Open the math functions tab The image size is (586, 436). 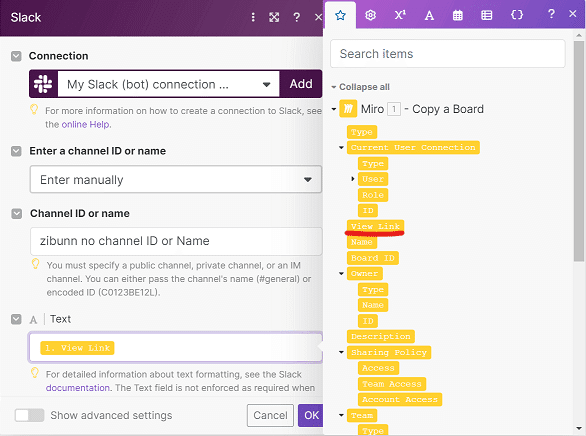[400, 15]
